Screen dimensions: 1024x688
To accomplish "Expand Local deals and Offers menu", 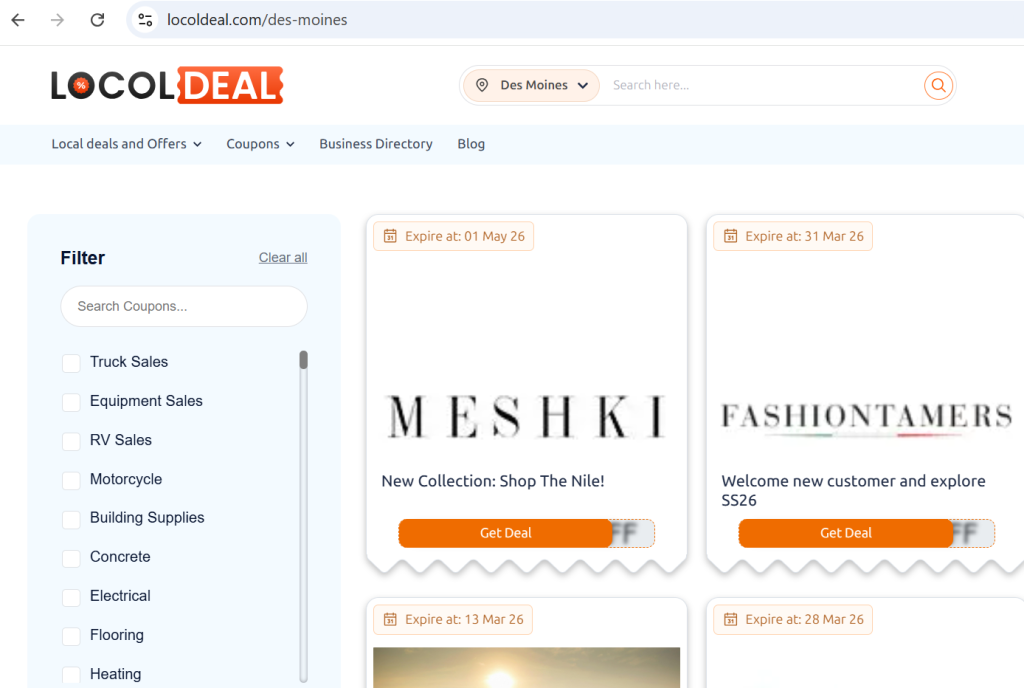I will [126, 144].
